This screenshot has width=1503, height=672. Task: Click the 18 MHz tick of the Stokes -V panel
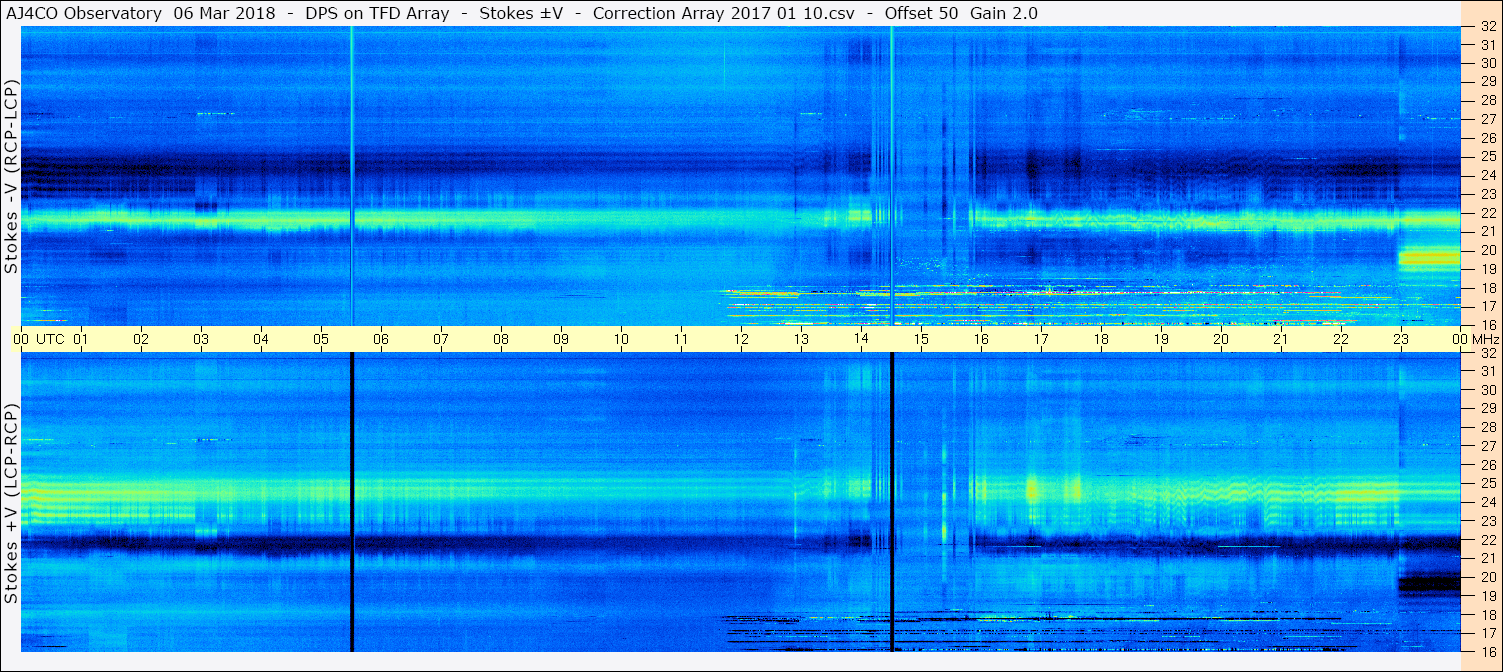1487,288
